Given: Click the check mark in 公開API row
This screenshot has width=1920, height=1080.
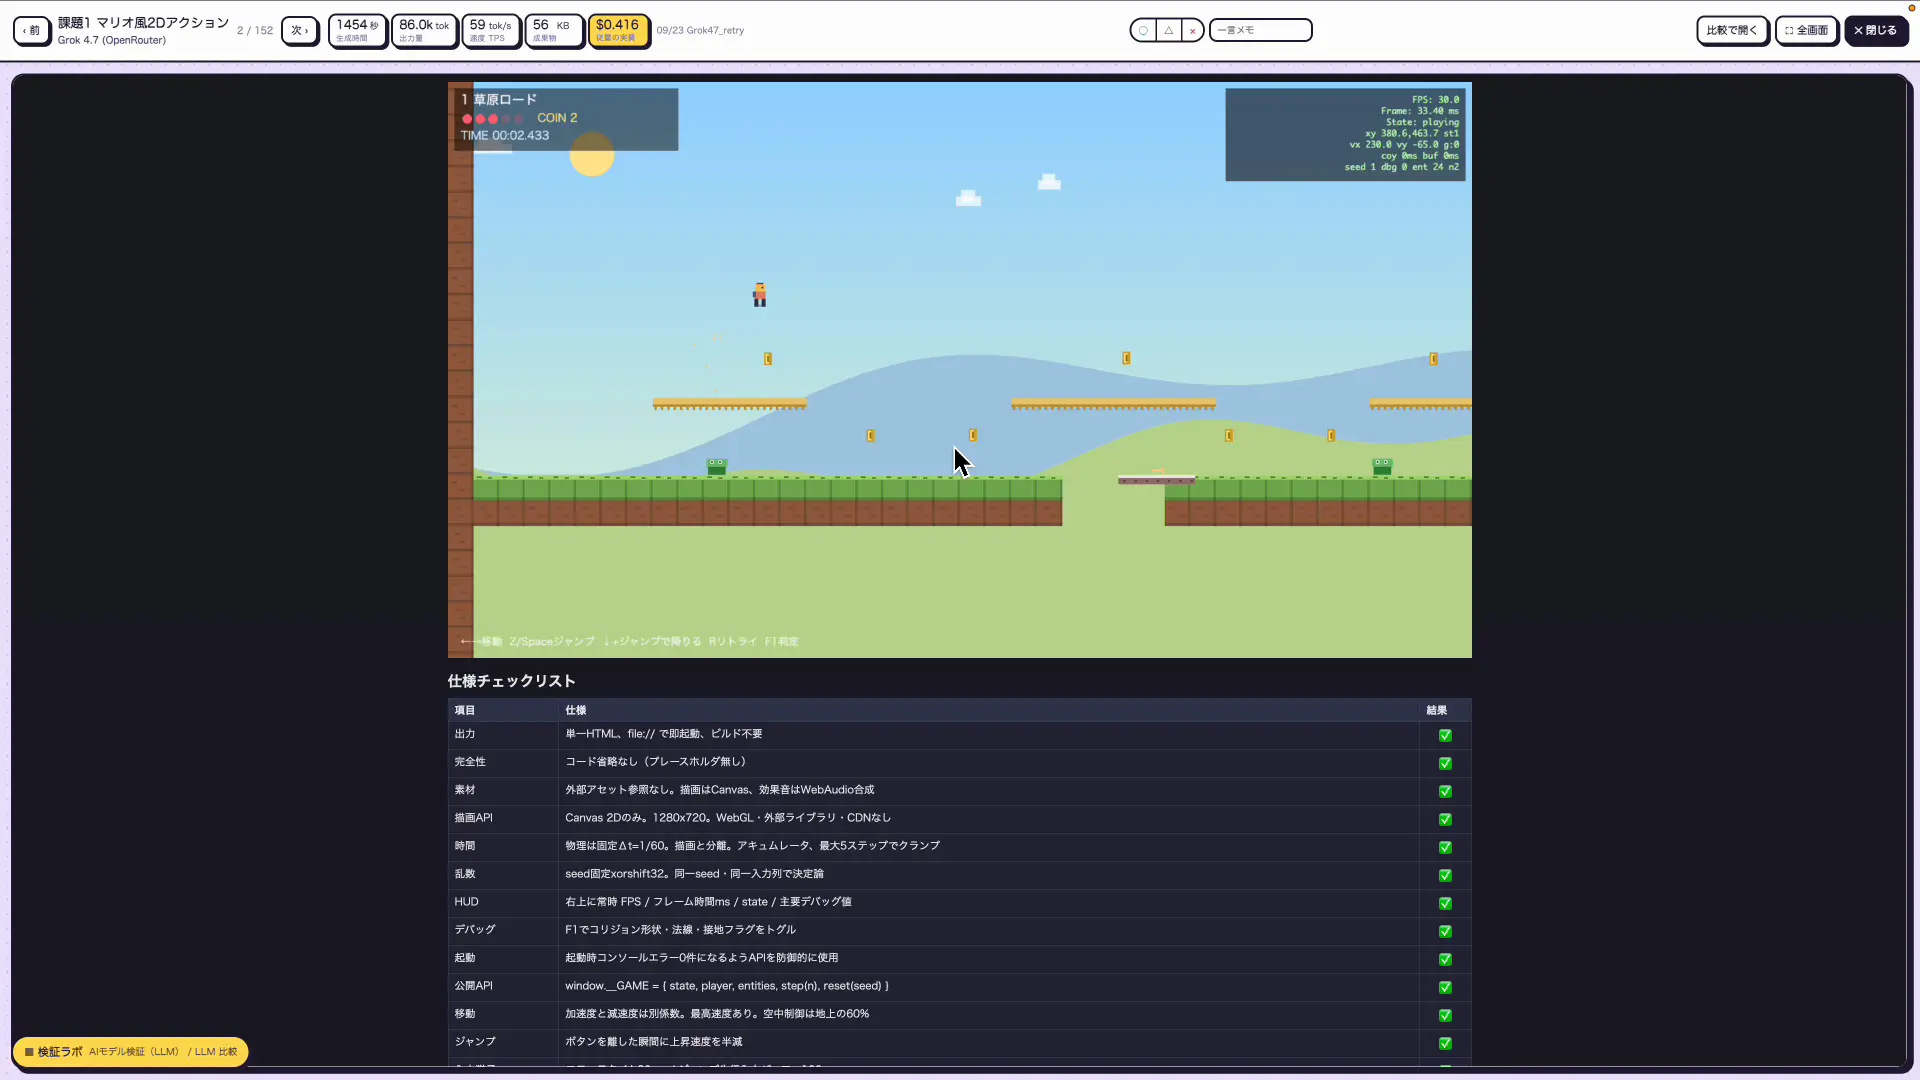Looking at the screenshot, I should click(1445, 987).
